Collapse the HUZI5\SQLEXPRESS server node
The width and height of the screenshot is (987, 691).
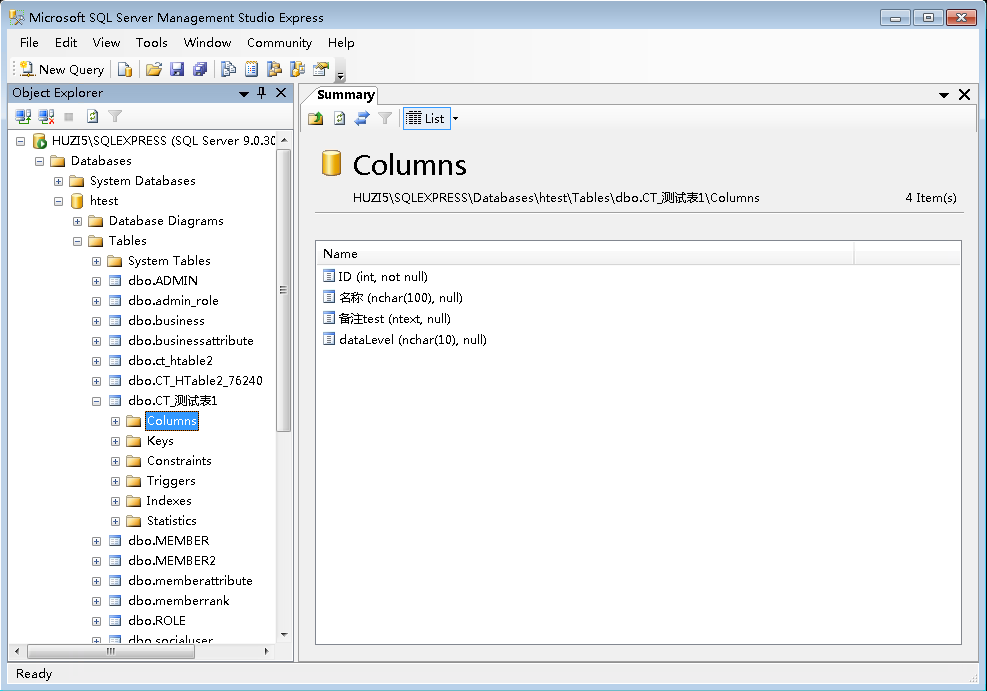20,141
